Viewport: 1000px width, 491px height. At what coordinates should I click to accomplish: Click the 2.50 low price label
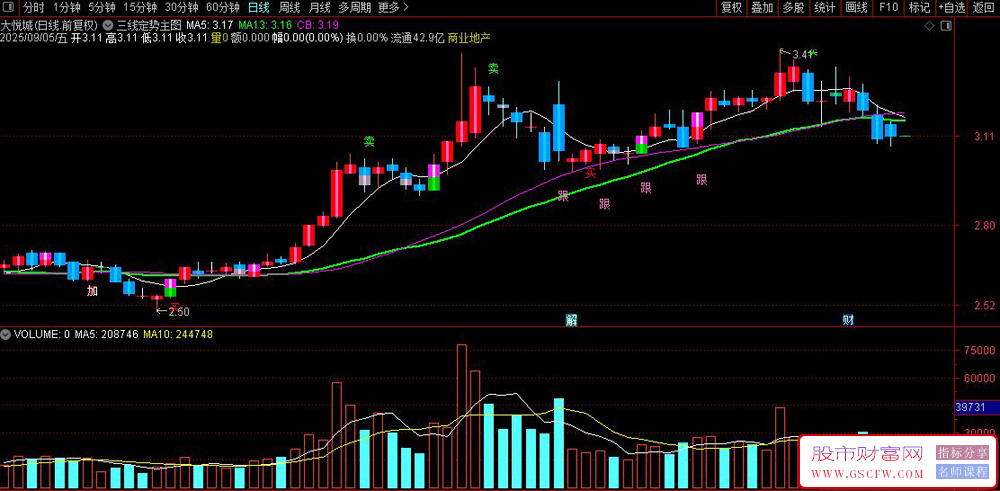(x=179, y=312)
